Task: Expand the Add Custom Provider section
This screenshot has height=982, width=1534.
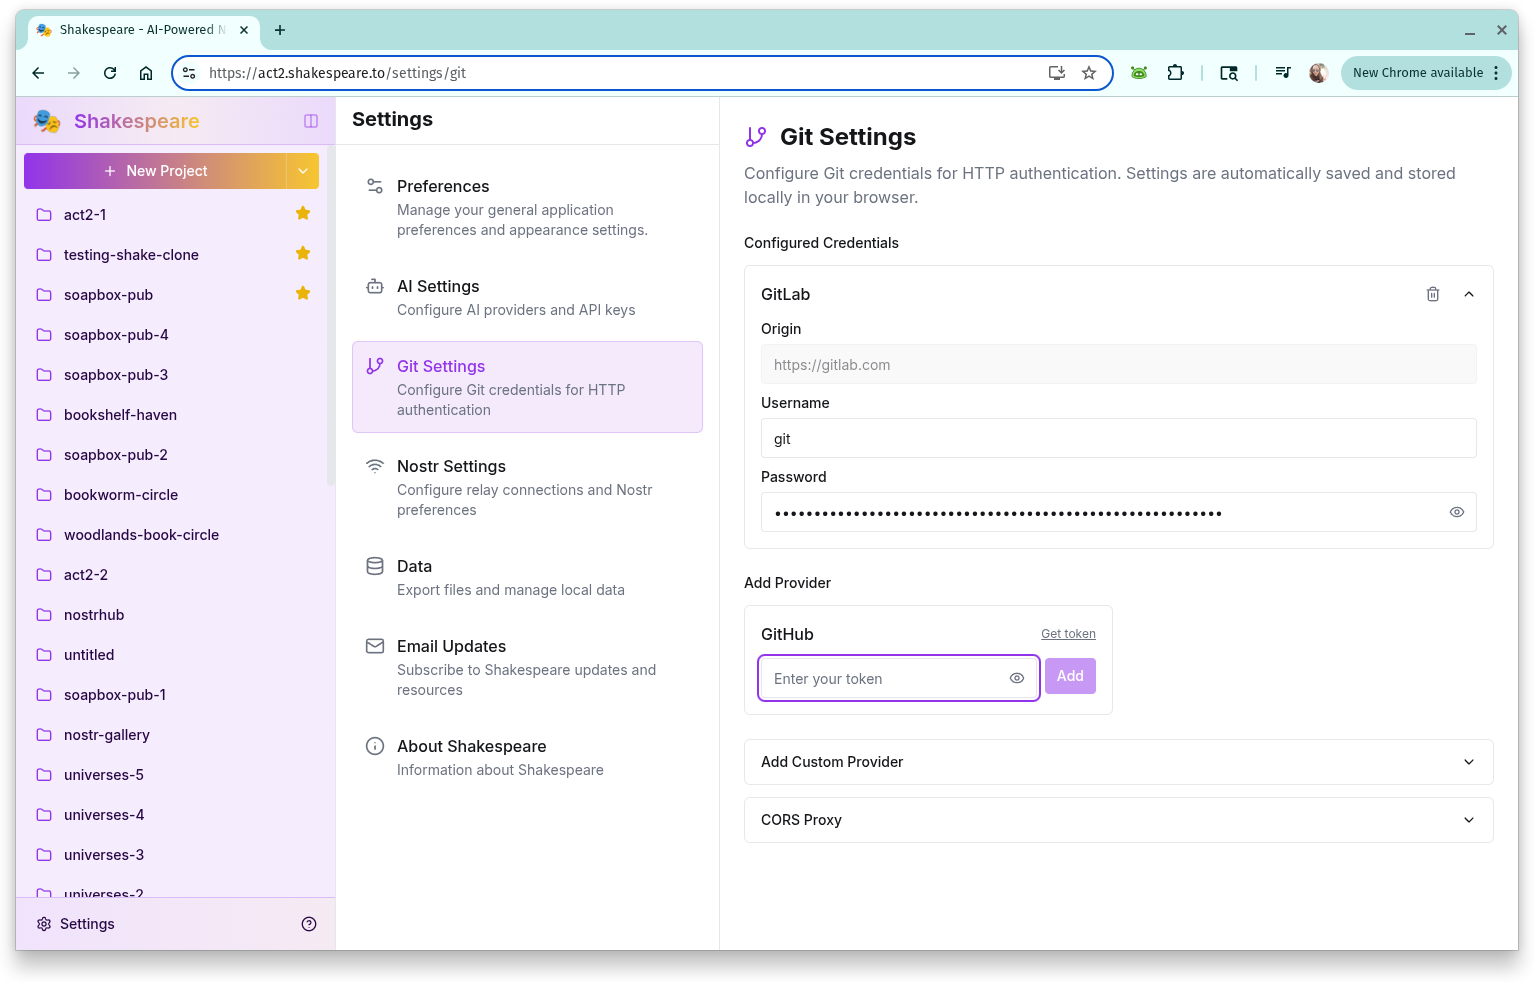Action: [1469, 761]
